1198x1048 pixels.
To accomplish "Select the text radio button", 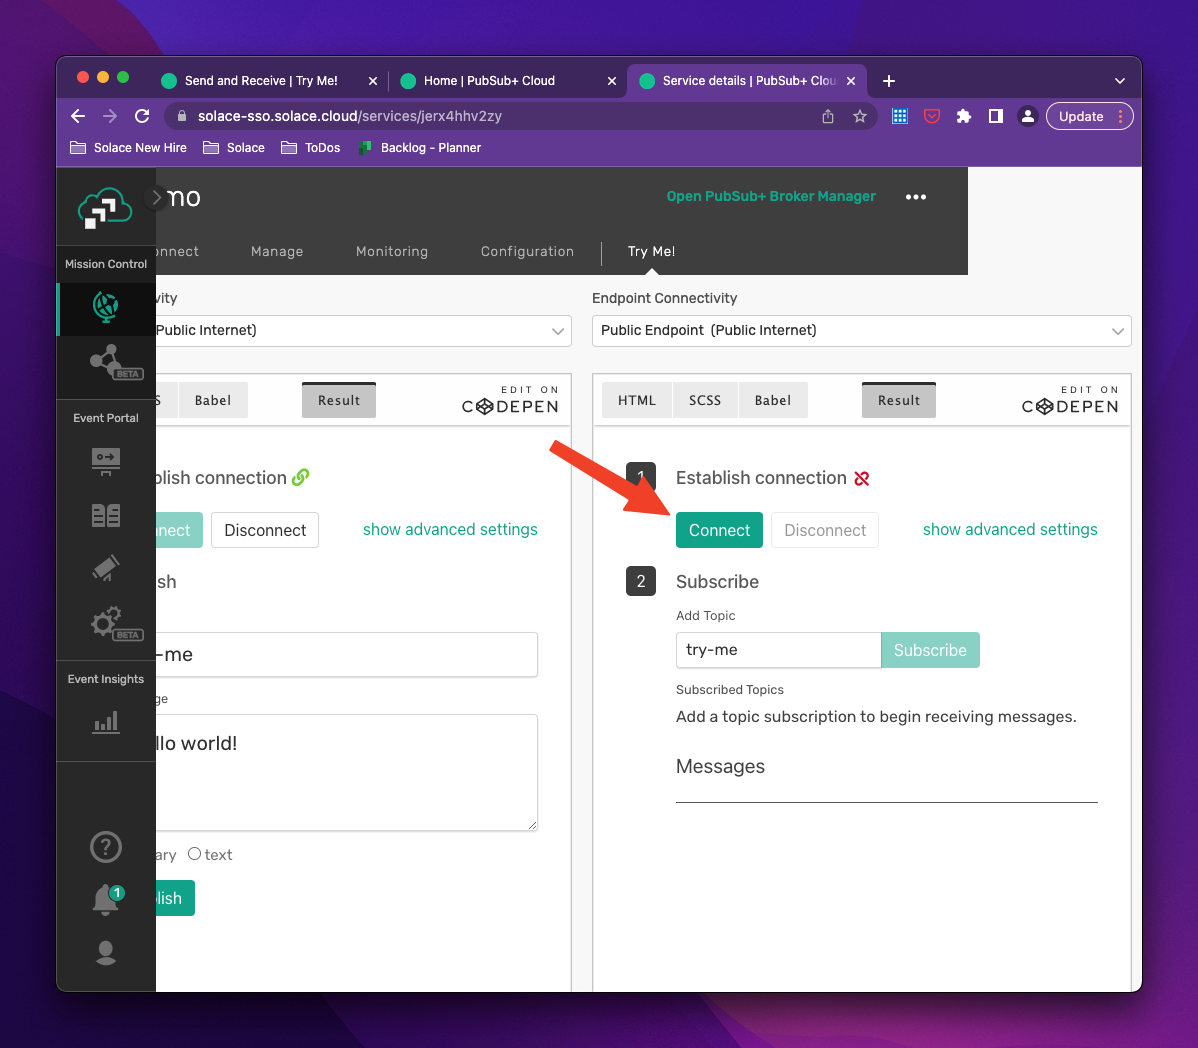I will 195,854.
